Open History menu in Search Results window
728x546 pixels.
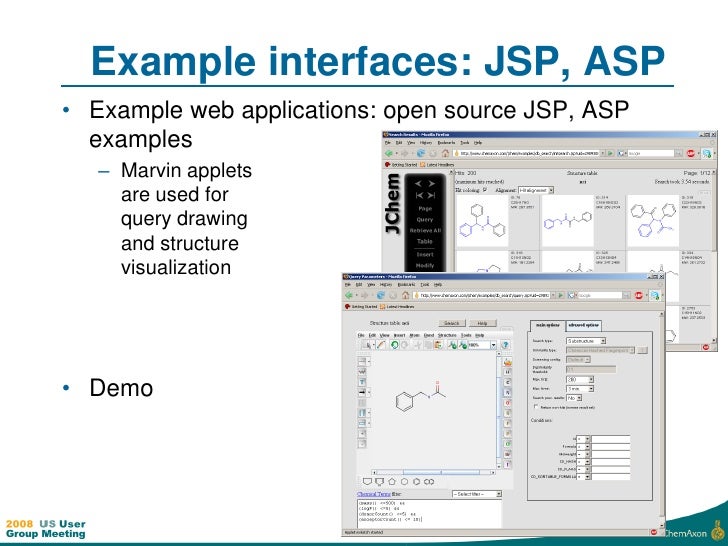(x=426, y=143)
